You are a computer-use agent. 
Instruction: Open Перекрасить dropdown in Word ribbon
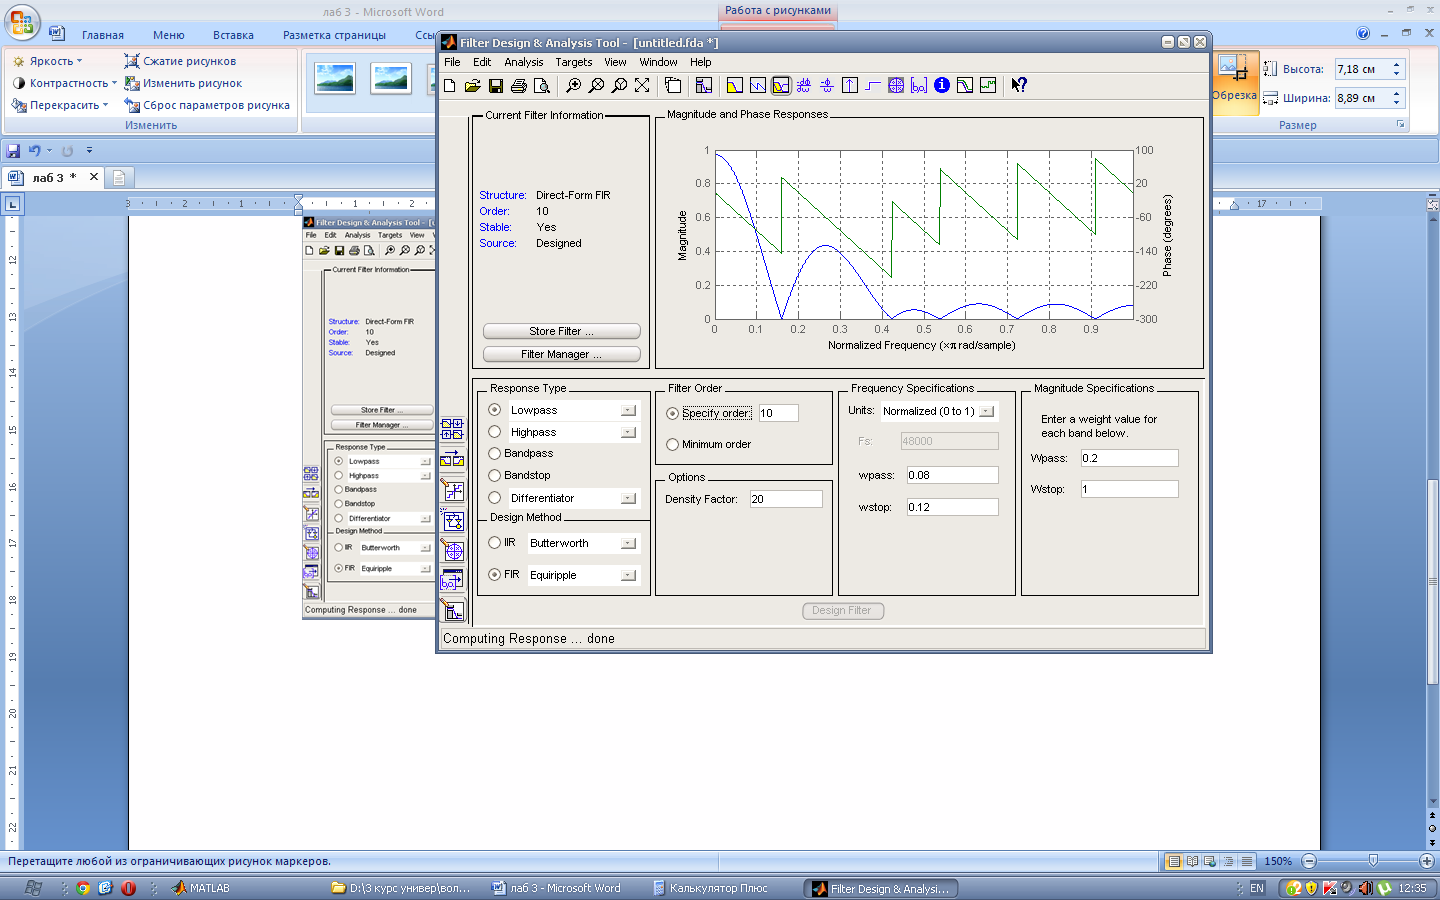(x=61, y=105)
